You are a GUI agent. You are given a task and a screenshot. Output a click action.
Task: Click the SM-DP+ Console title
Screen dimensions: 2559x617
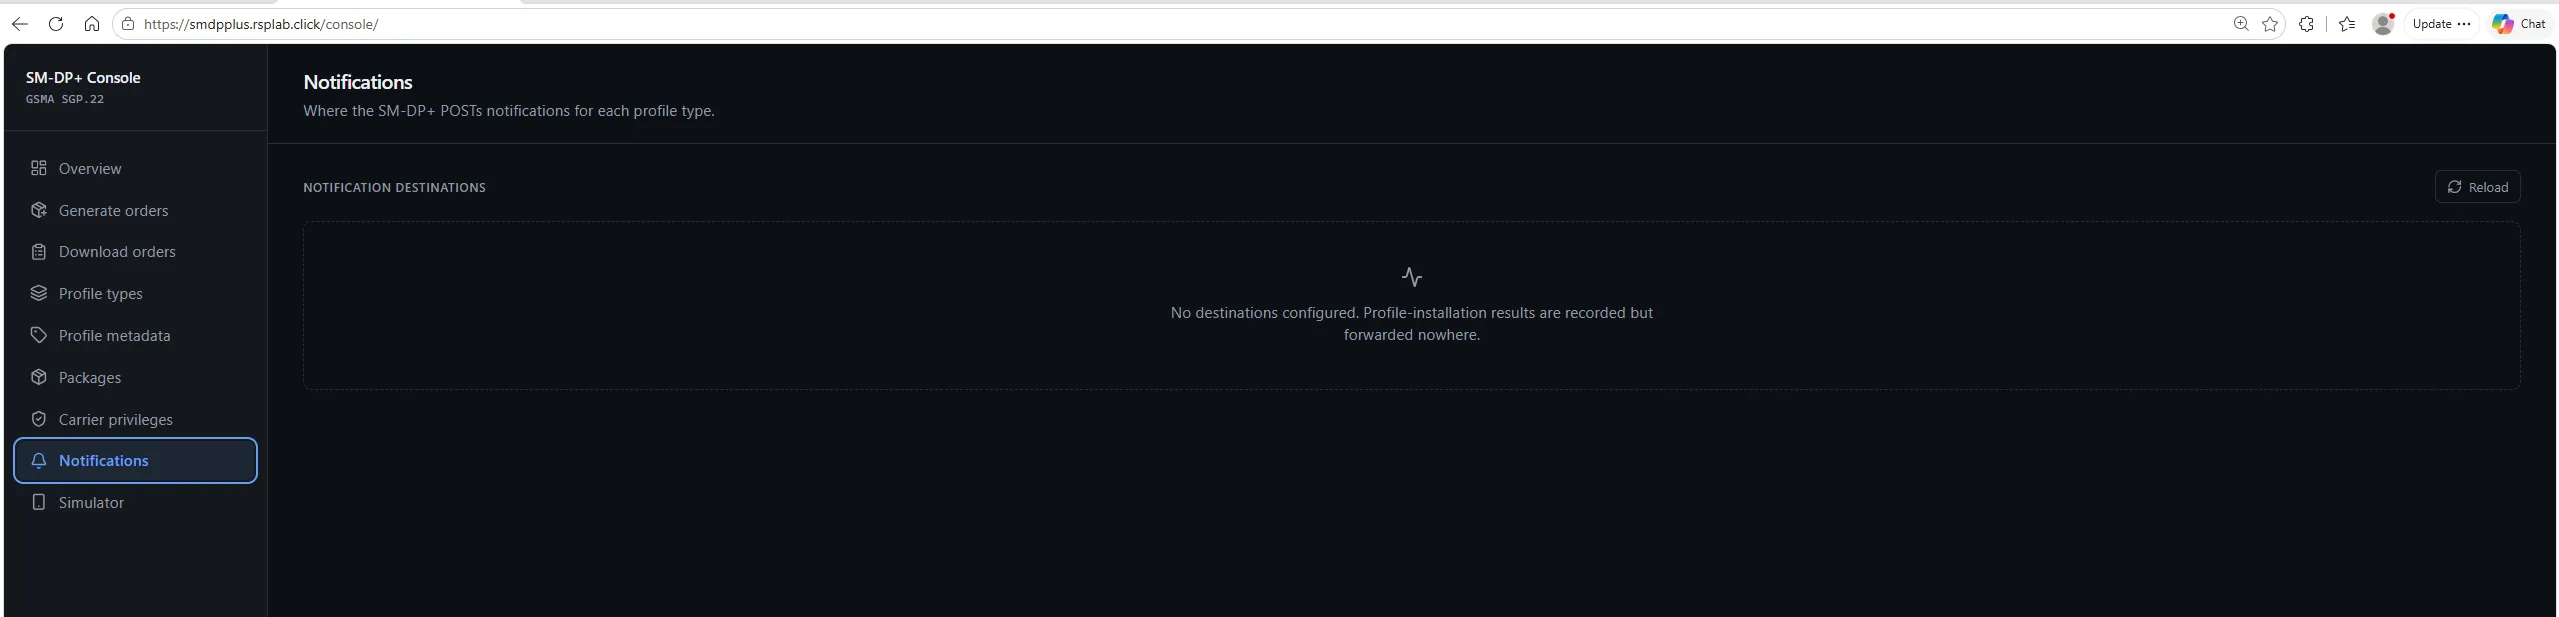point(83,77)
